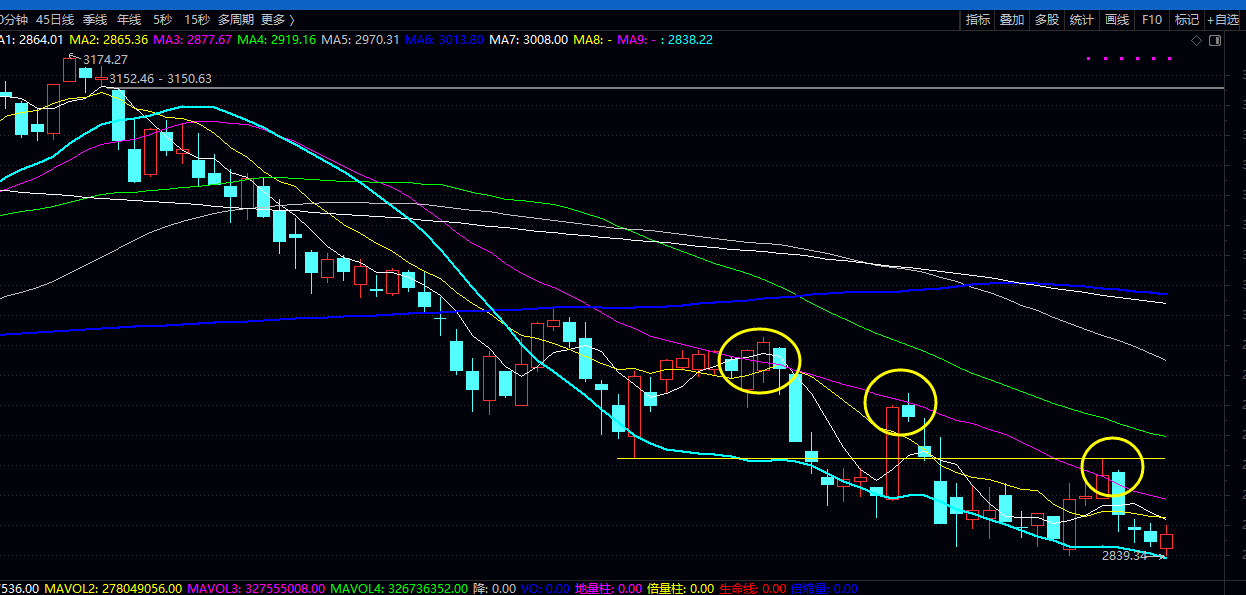Click the 3174.27 high price marker
This screenshot has height=595, width=1246.
105,60
